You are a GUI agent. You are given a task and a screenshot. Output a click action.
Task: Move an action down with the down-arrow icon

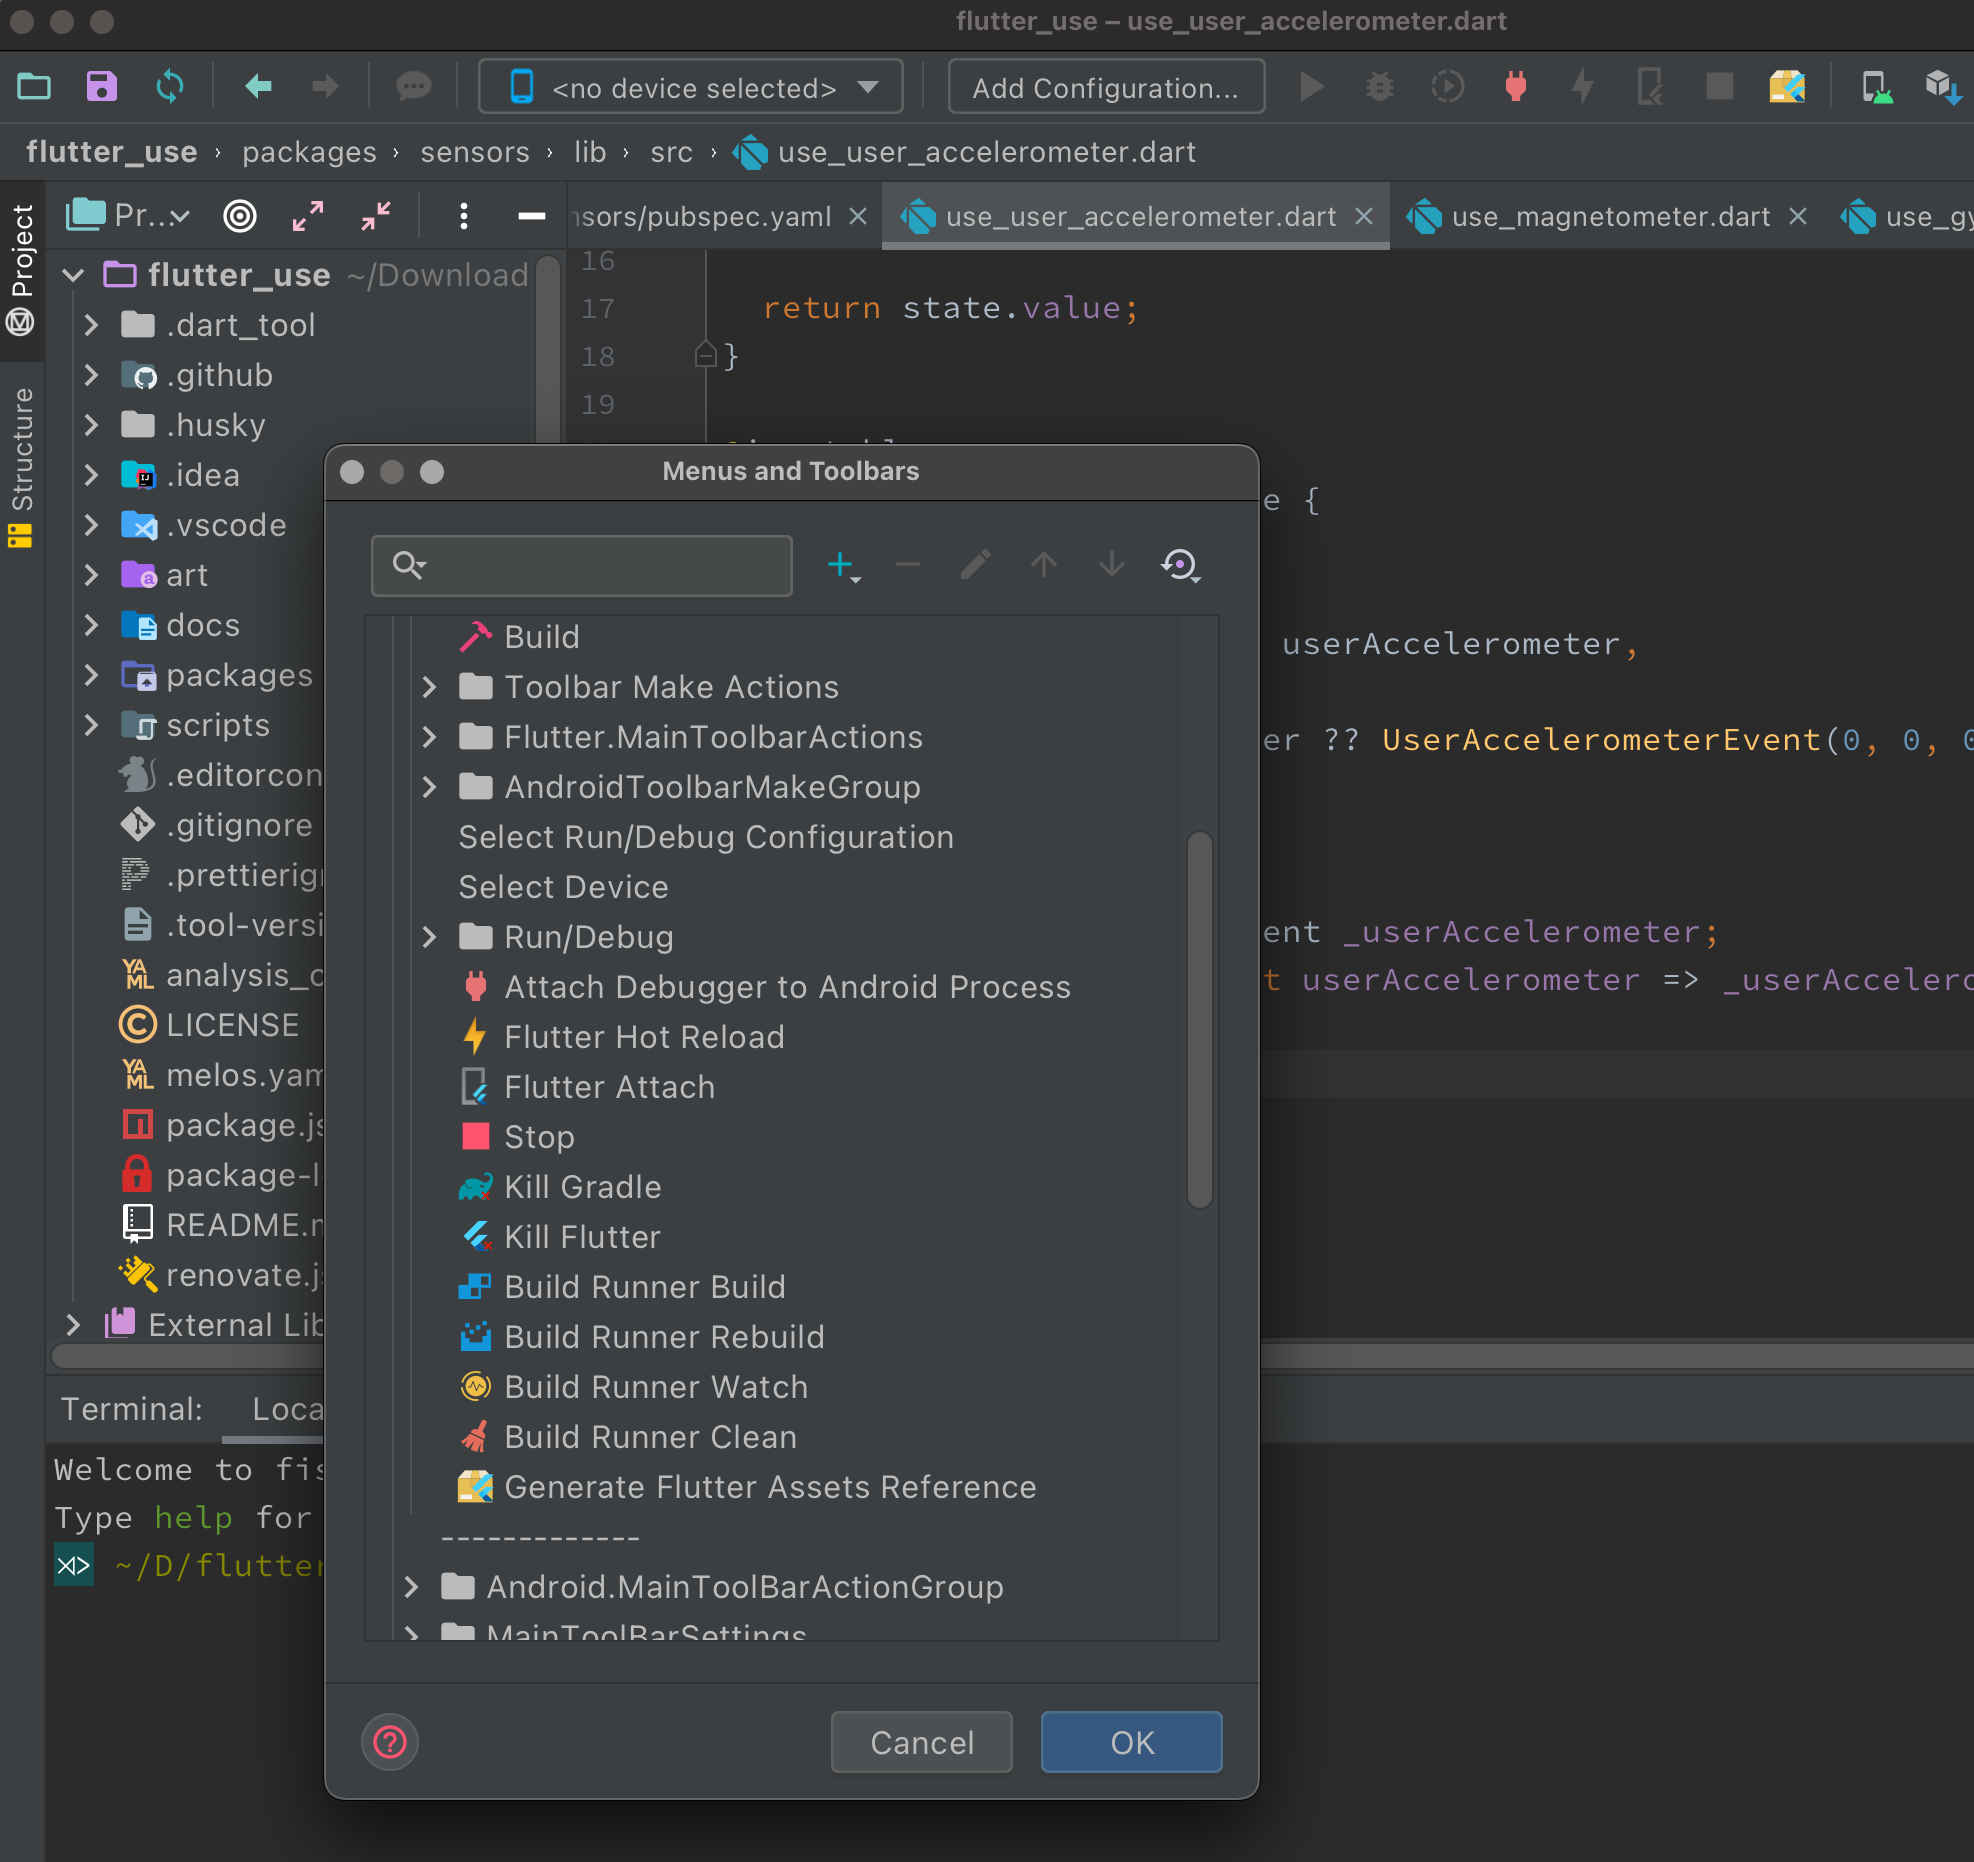pyautogui.click(x=1111, y=565)
